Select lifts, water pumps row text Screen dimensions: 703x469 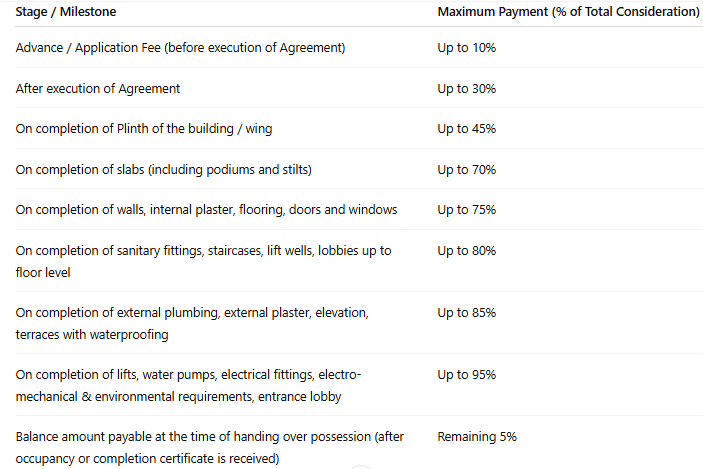[188, 386]
